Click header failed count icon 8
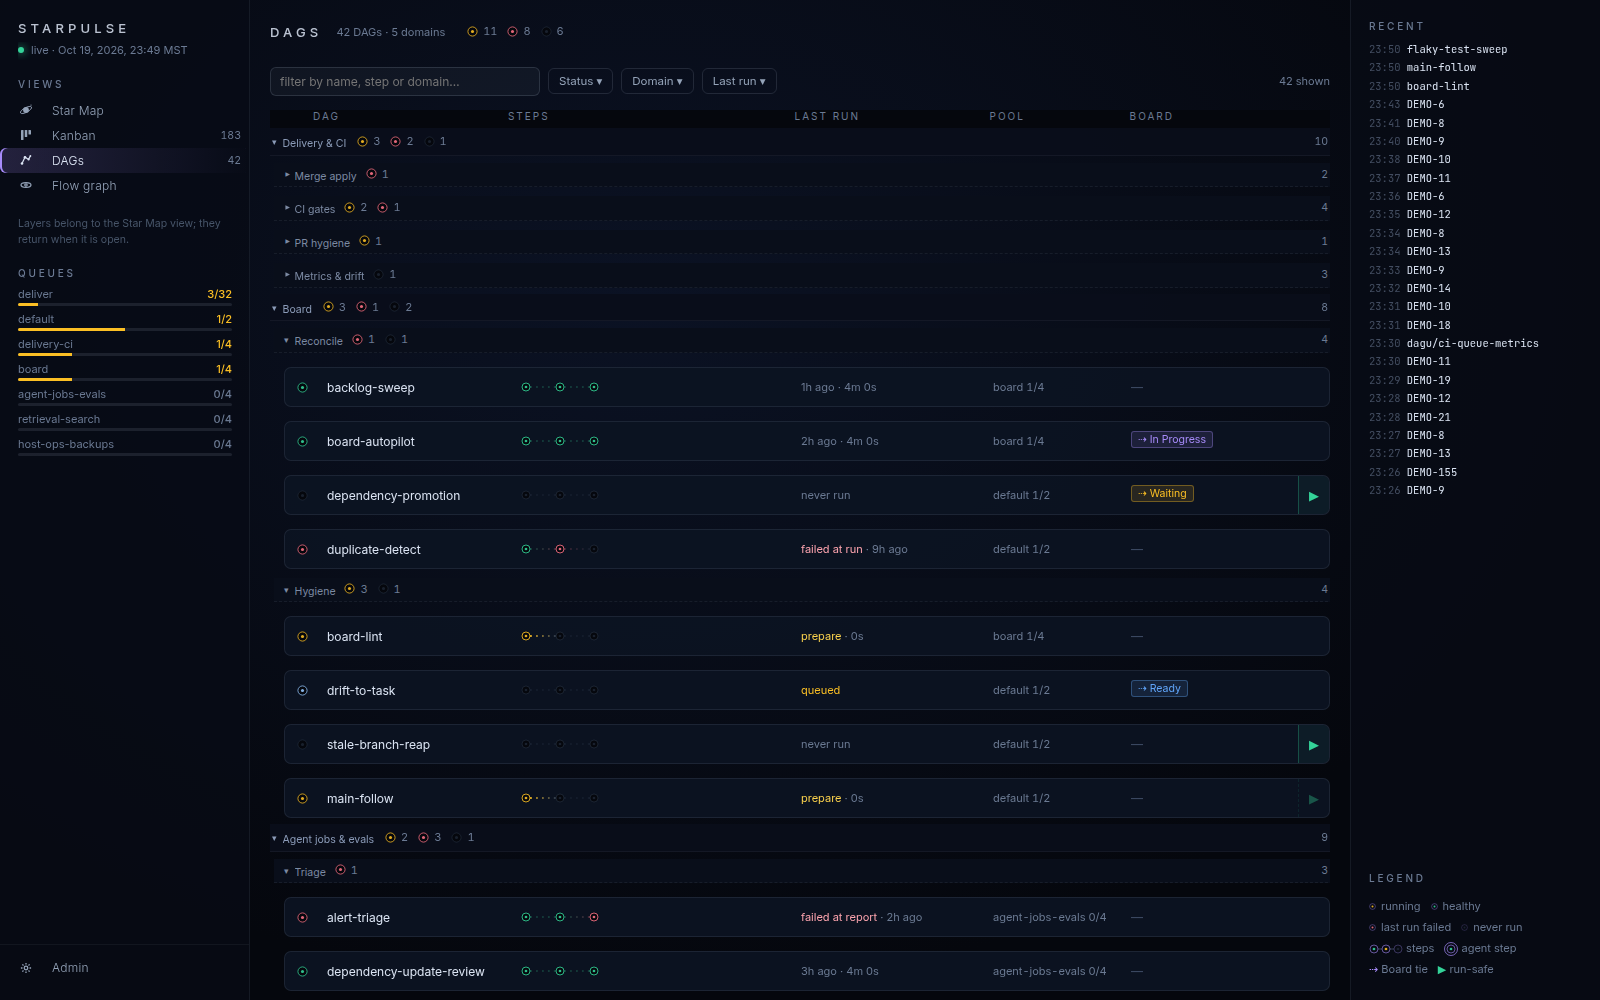The width and height of the screenshot is (1600, 1000). click(512, 32)
